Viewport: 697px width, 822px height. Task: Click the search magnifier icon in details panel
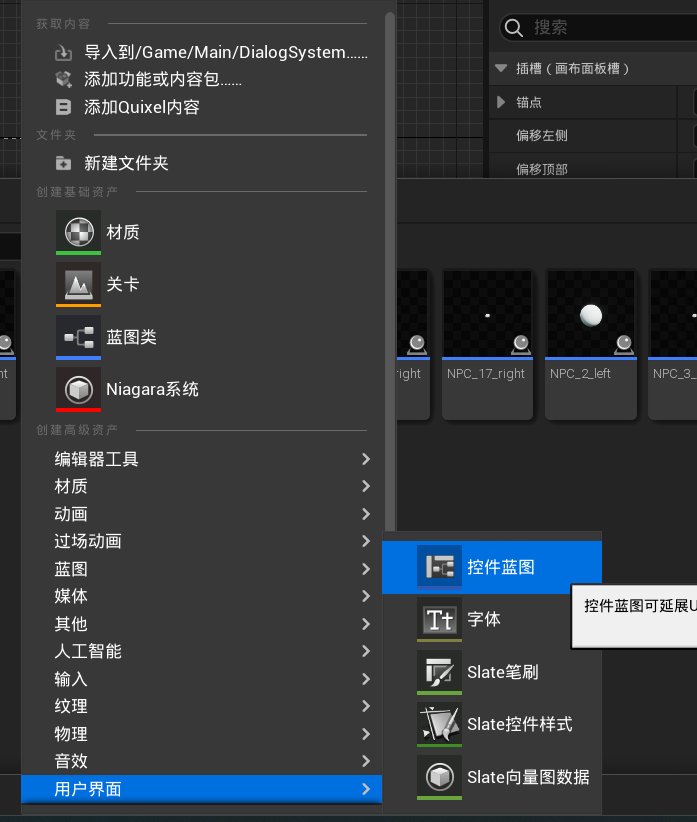(514, 28)
